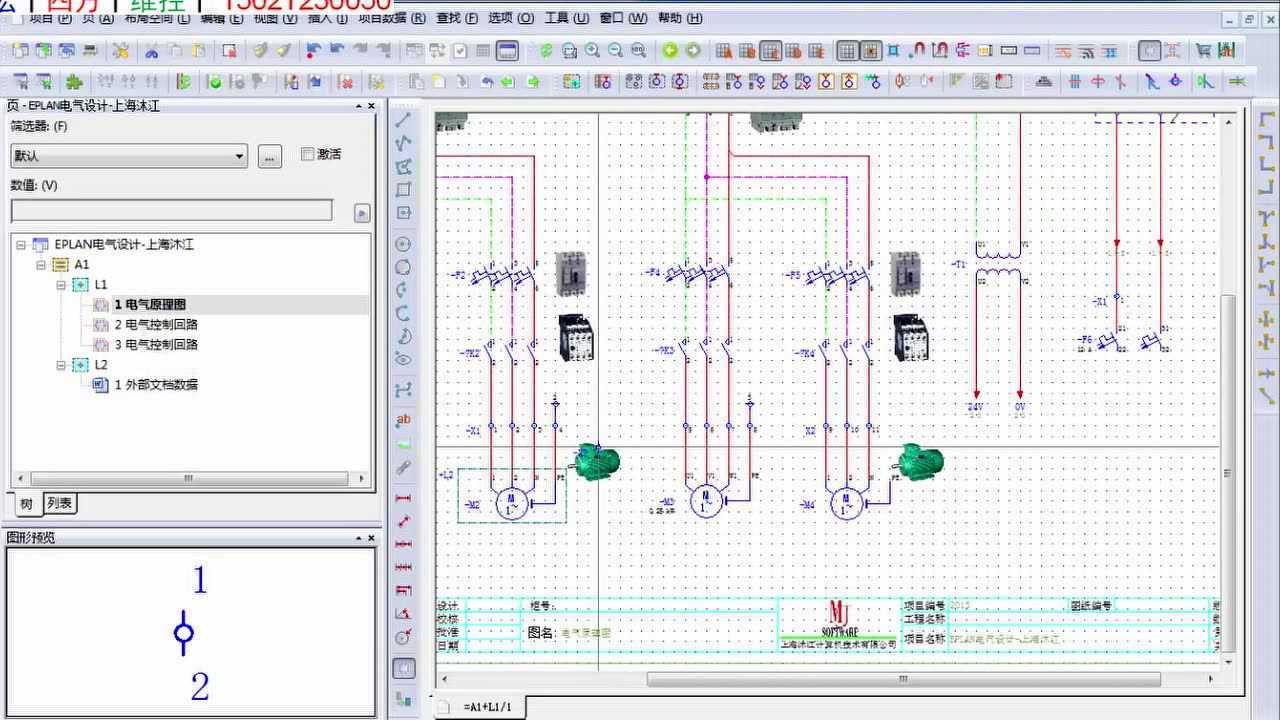The height and width of the screenshot is (720, 1280).
Task: Click the shopping cart toolbar icon
Action: click(x=1203, y=51)
